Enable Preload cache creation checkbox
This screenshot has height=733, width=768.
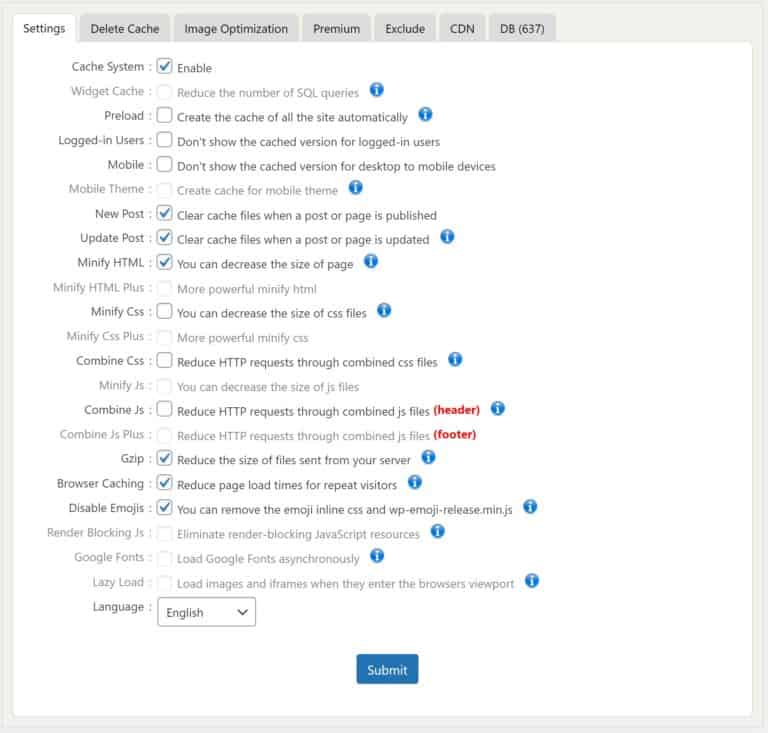165,115
